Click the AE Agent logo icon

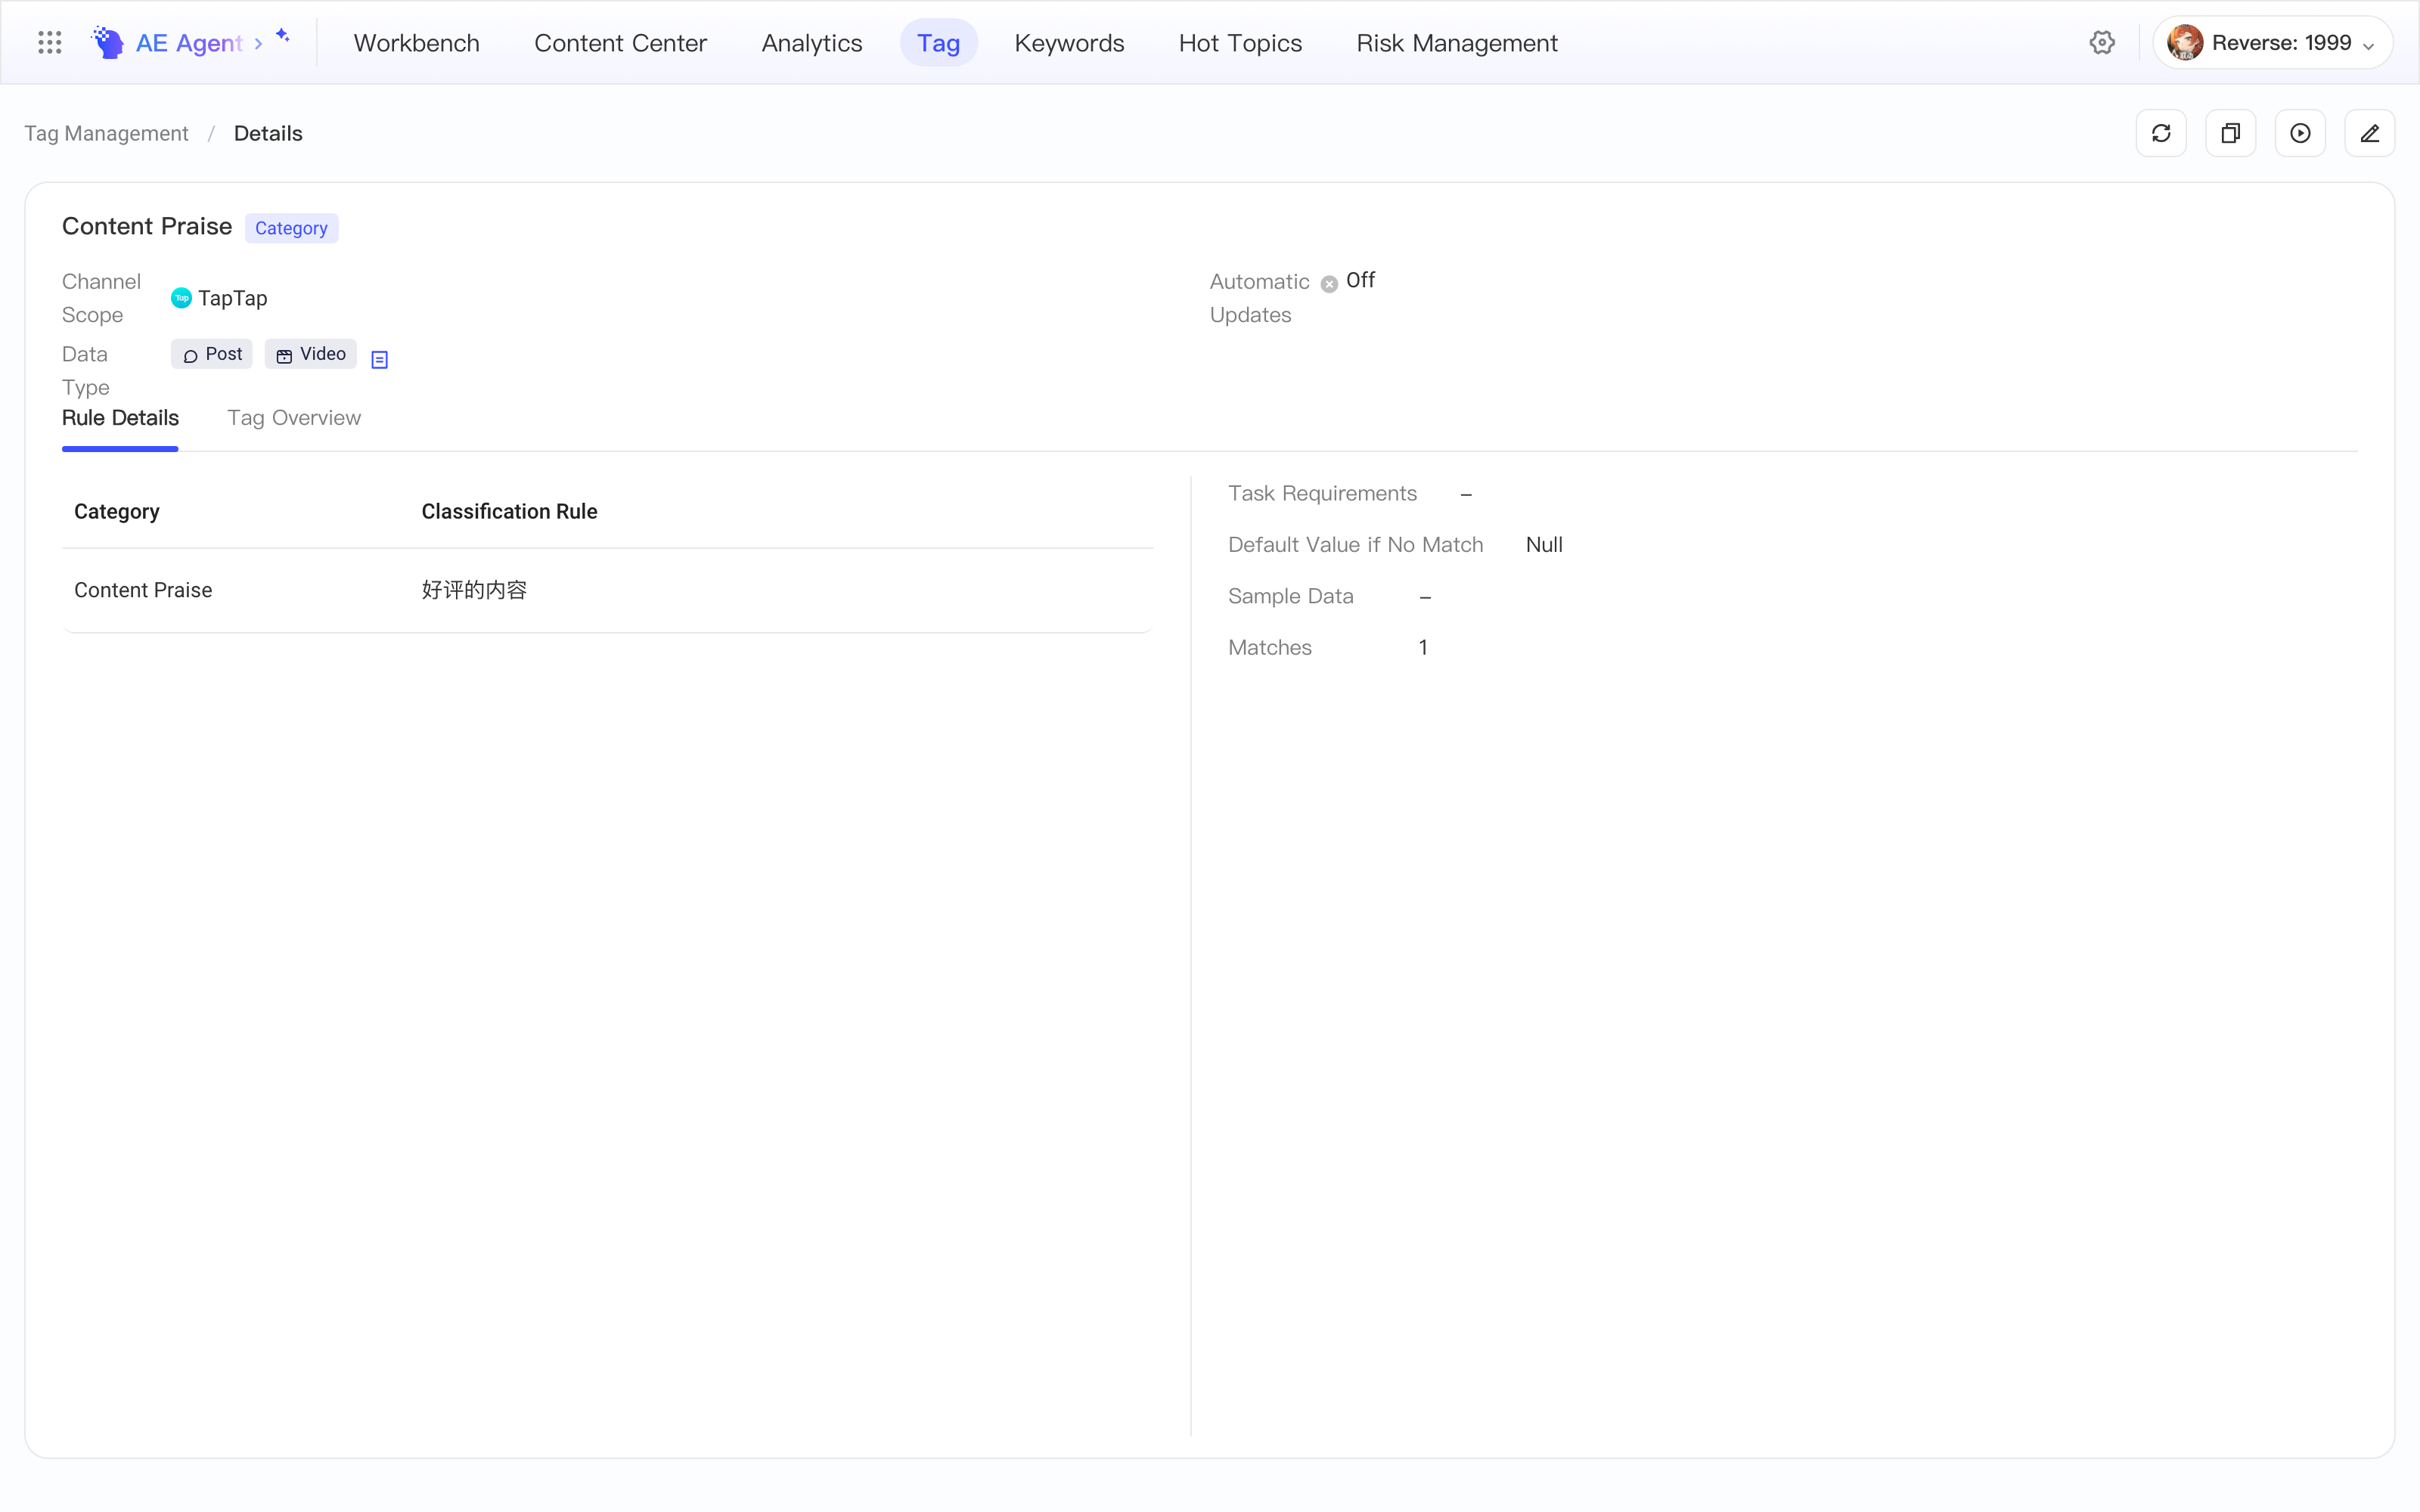107,42
